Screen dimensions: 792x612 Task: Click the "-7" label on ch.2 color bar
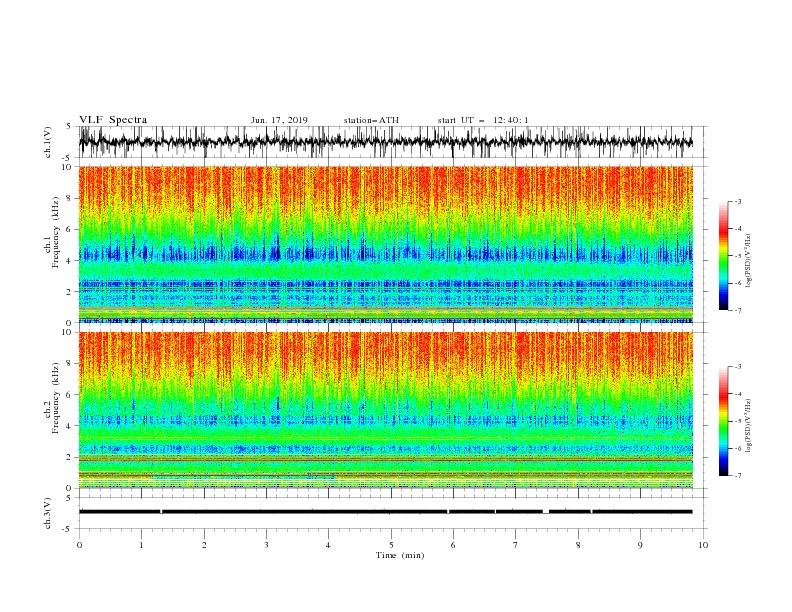[x=737, y=476]
